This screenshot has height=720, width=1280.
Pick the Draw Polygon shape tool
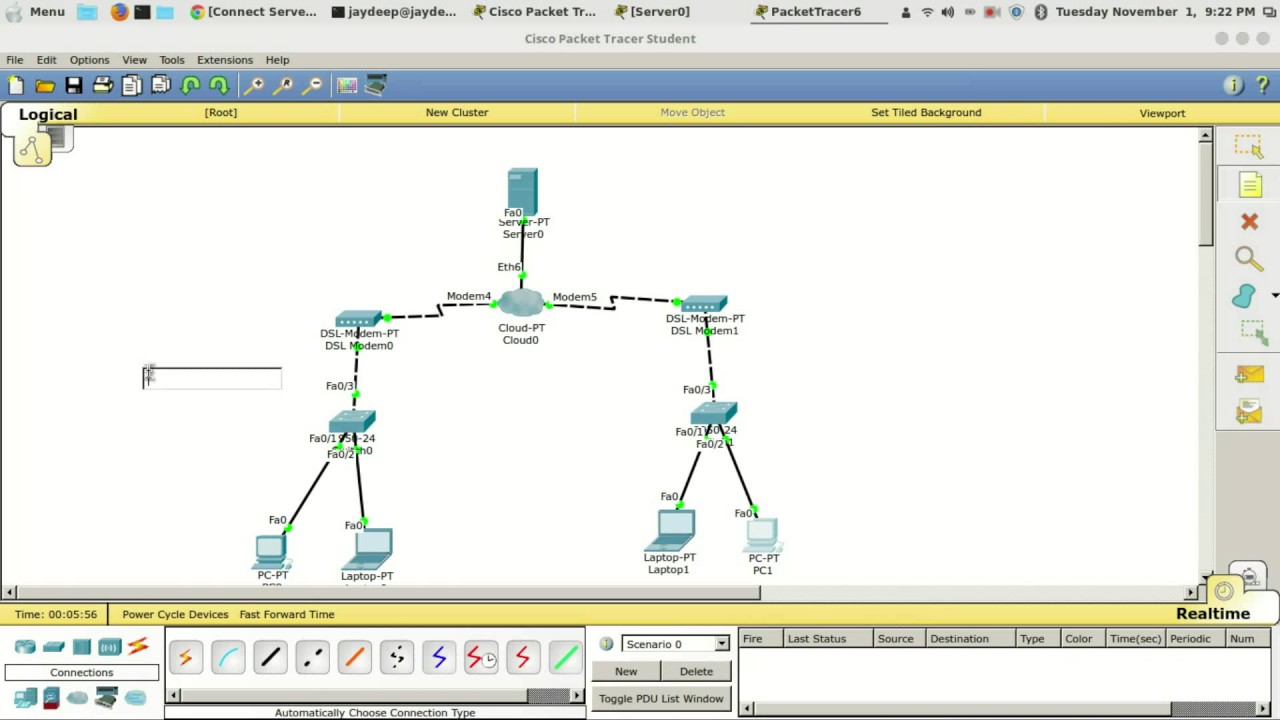pyautogui.click(x=1244, y=296)
